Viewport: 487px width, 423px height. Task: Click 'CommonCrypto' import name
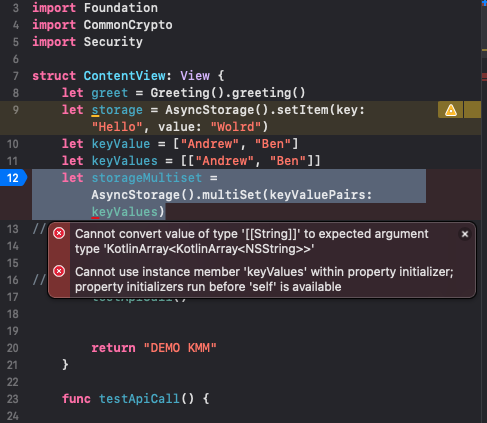click(x=128, y=25)
